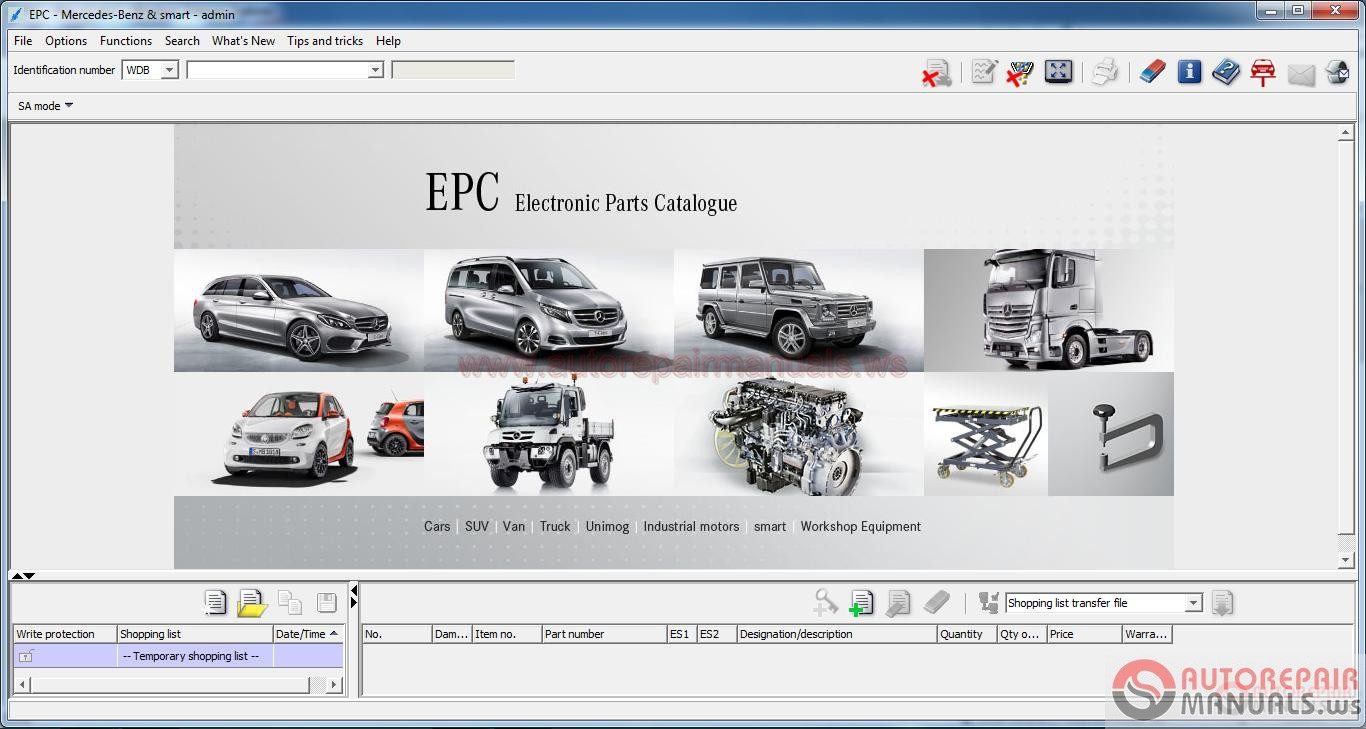Viewport: 1366px width, 729px height.
Task: Open the Tips and tricks menu
Action: click(325, 41)
